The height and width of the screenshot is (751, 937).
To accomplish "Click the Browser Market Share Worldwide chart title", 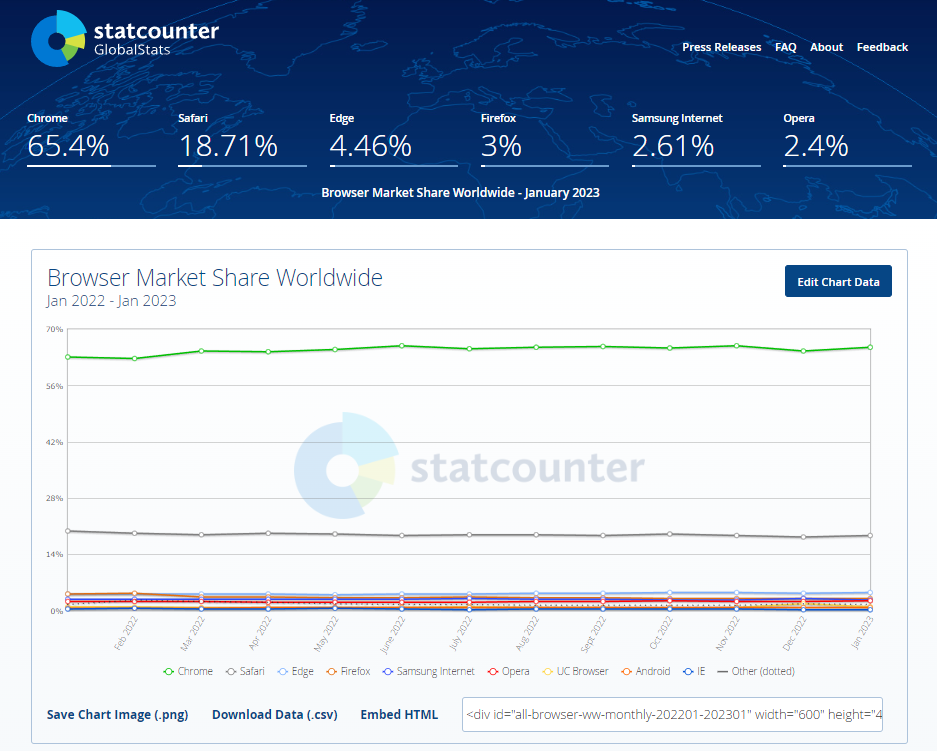I will 215,278.
